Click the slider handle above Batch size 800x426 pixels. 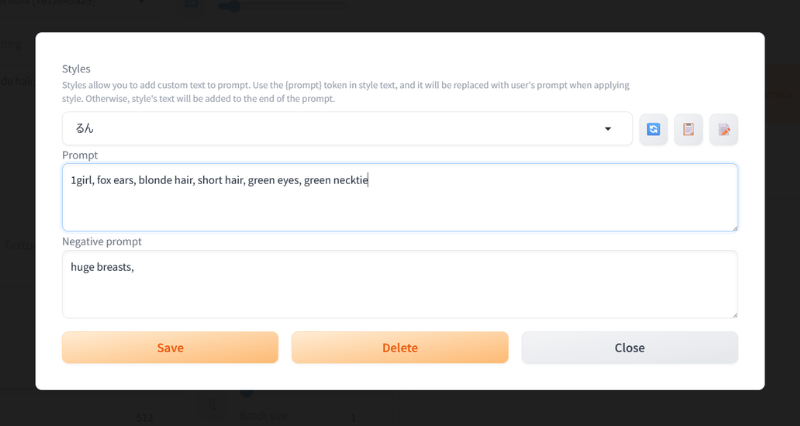tap(246, 391)
